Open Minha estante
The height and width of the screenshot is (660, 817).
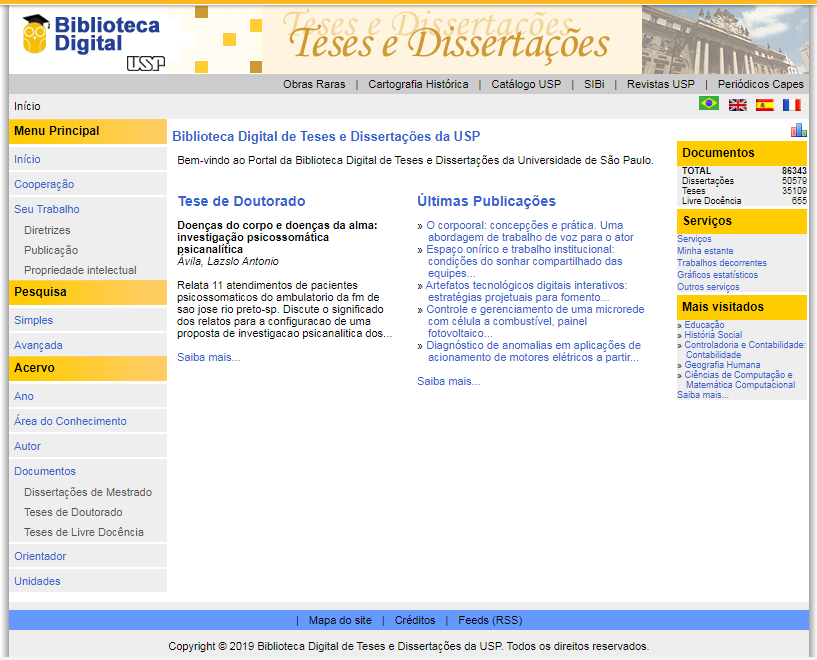click(705, 251)
